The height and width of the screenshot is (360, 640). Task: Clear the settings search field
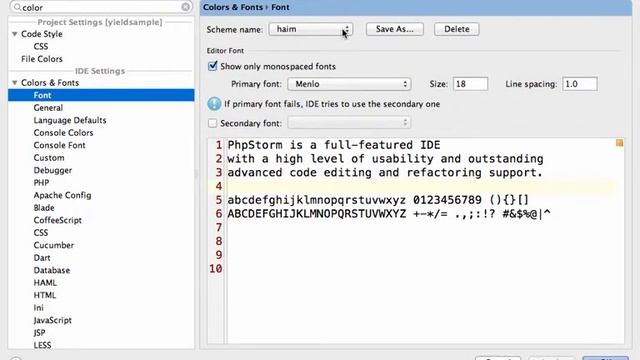[x=185, y=7]
